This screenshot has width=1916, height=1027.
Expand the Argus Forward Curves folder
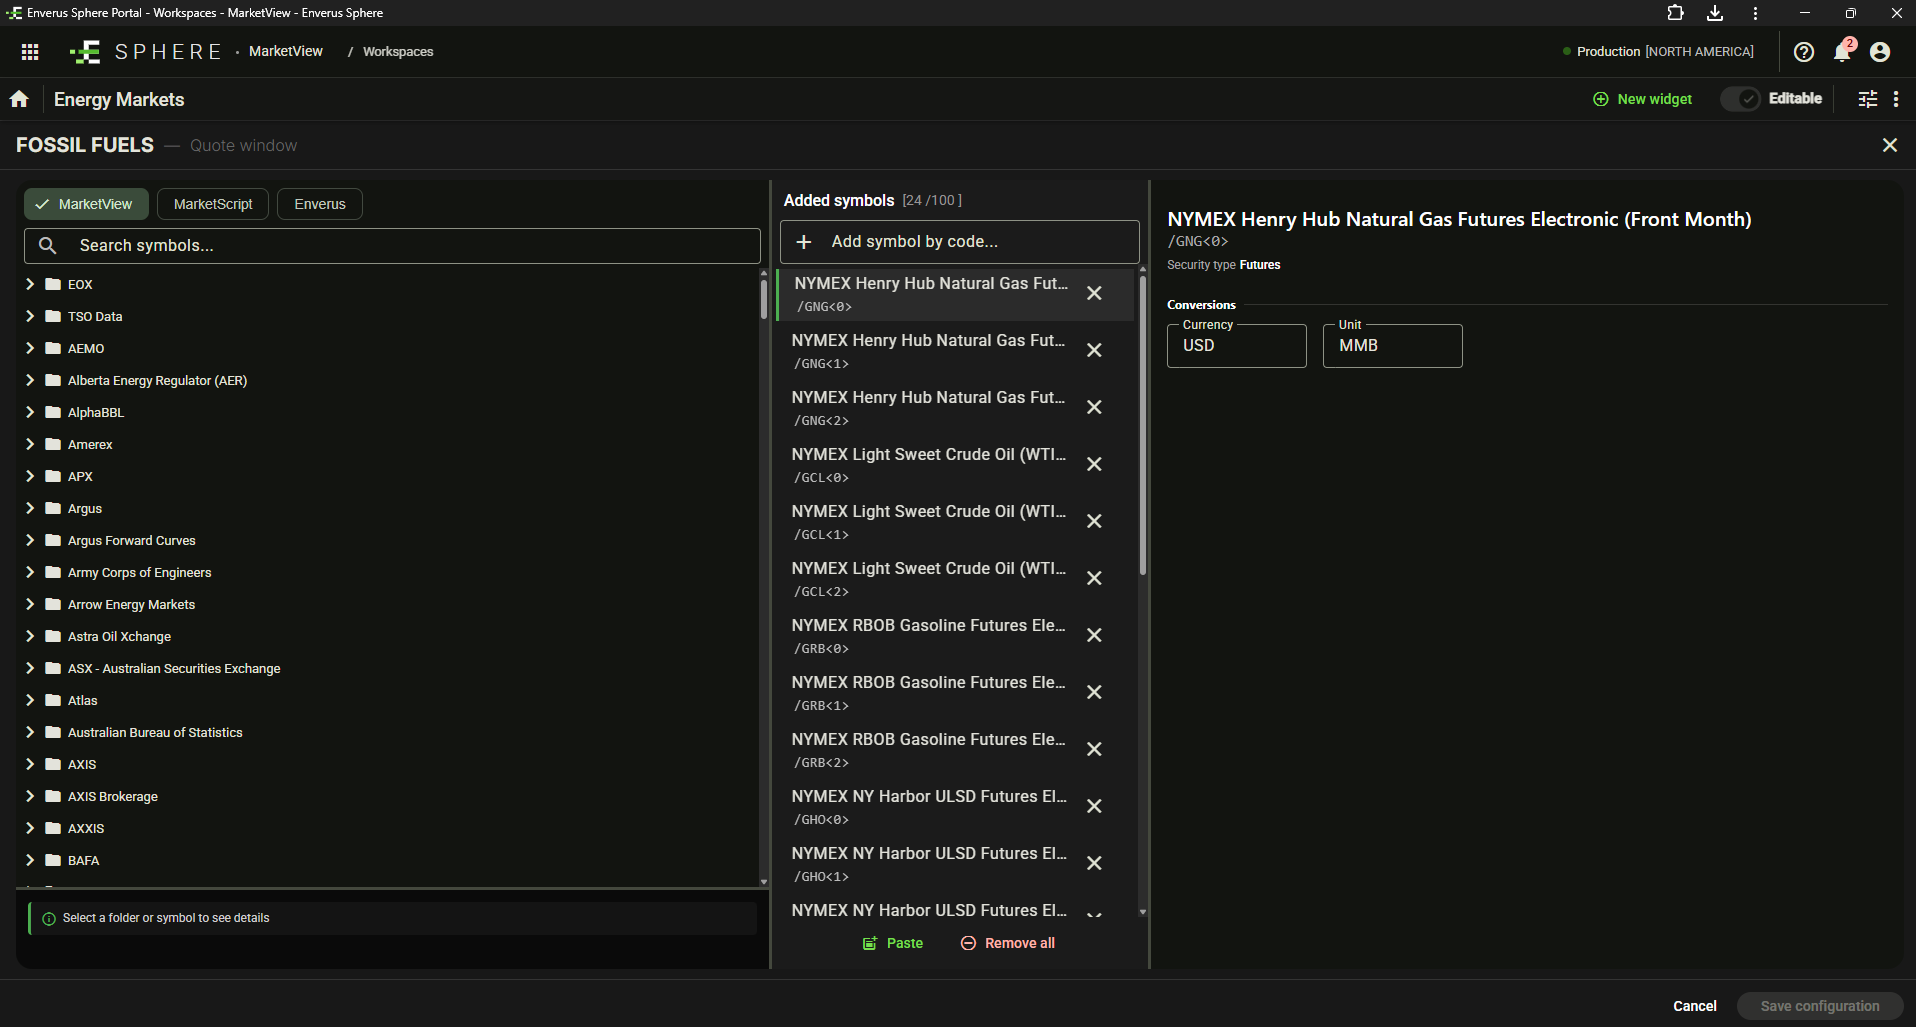[30, 540]
